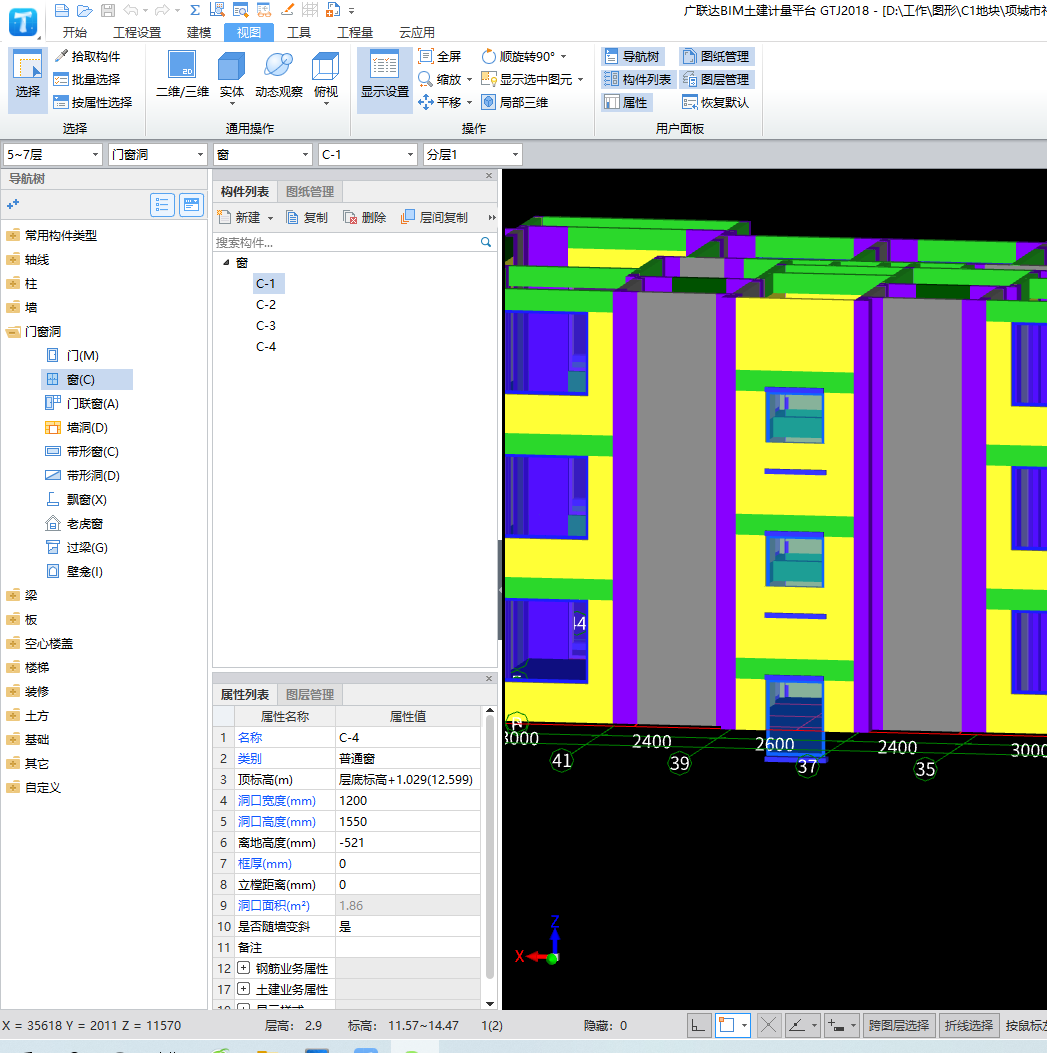Click the 选择 (Select) tool icon
This screenshot has height=1053, width=1047.
coord(28,79)
